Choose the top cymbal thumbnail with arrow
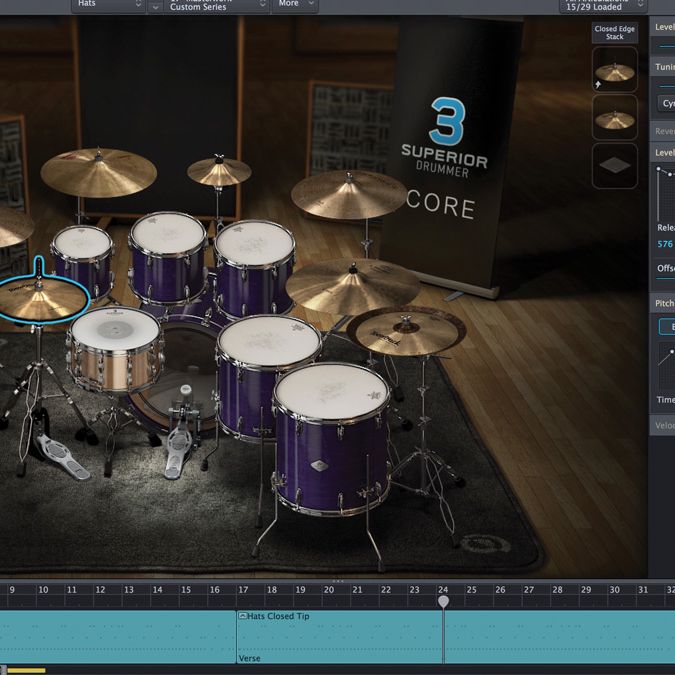Image resolution: width=675 pixels, height=675 pixels. click(x=614, y=70)
